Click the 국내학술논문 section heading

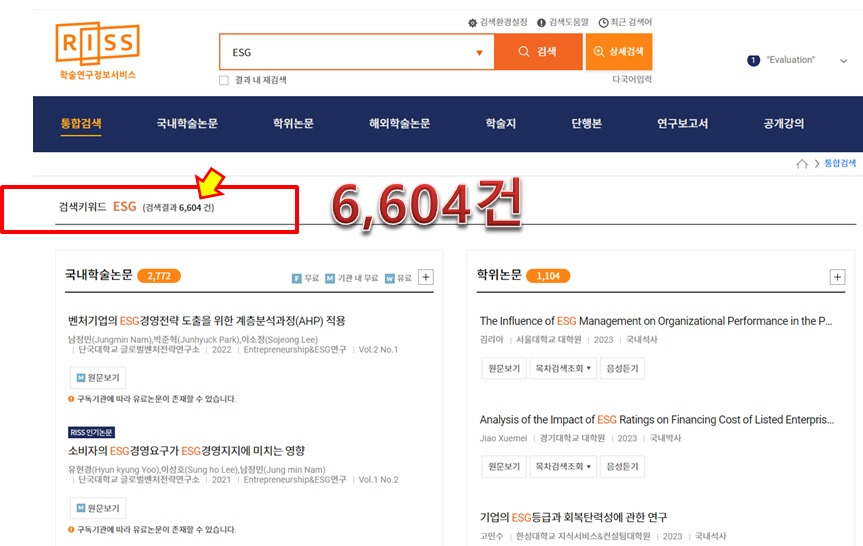(99, 275)
